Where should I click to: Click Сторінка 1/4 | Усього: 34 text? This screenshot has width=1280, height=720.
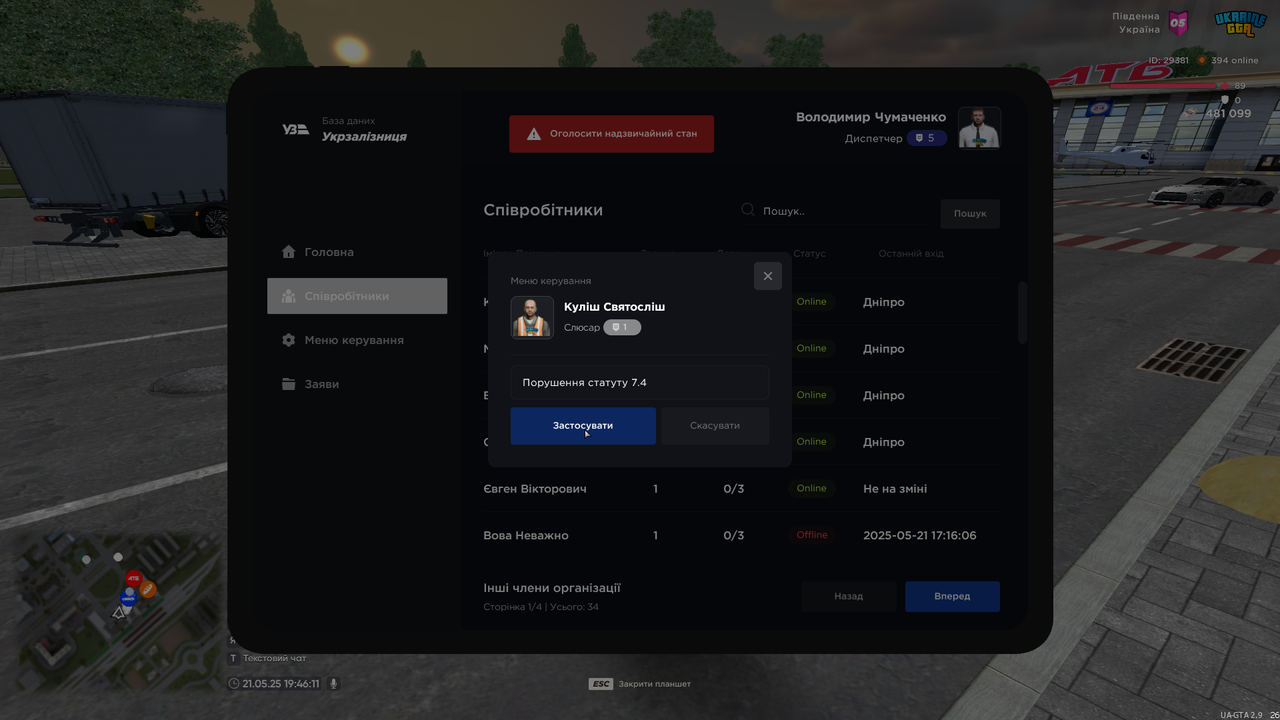pos(541,607)
